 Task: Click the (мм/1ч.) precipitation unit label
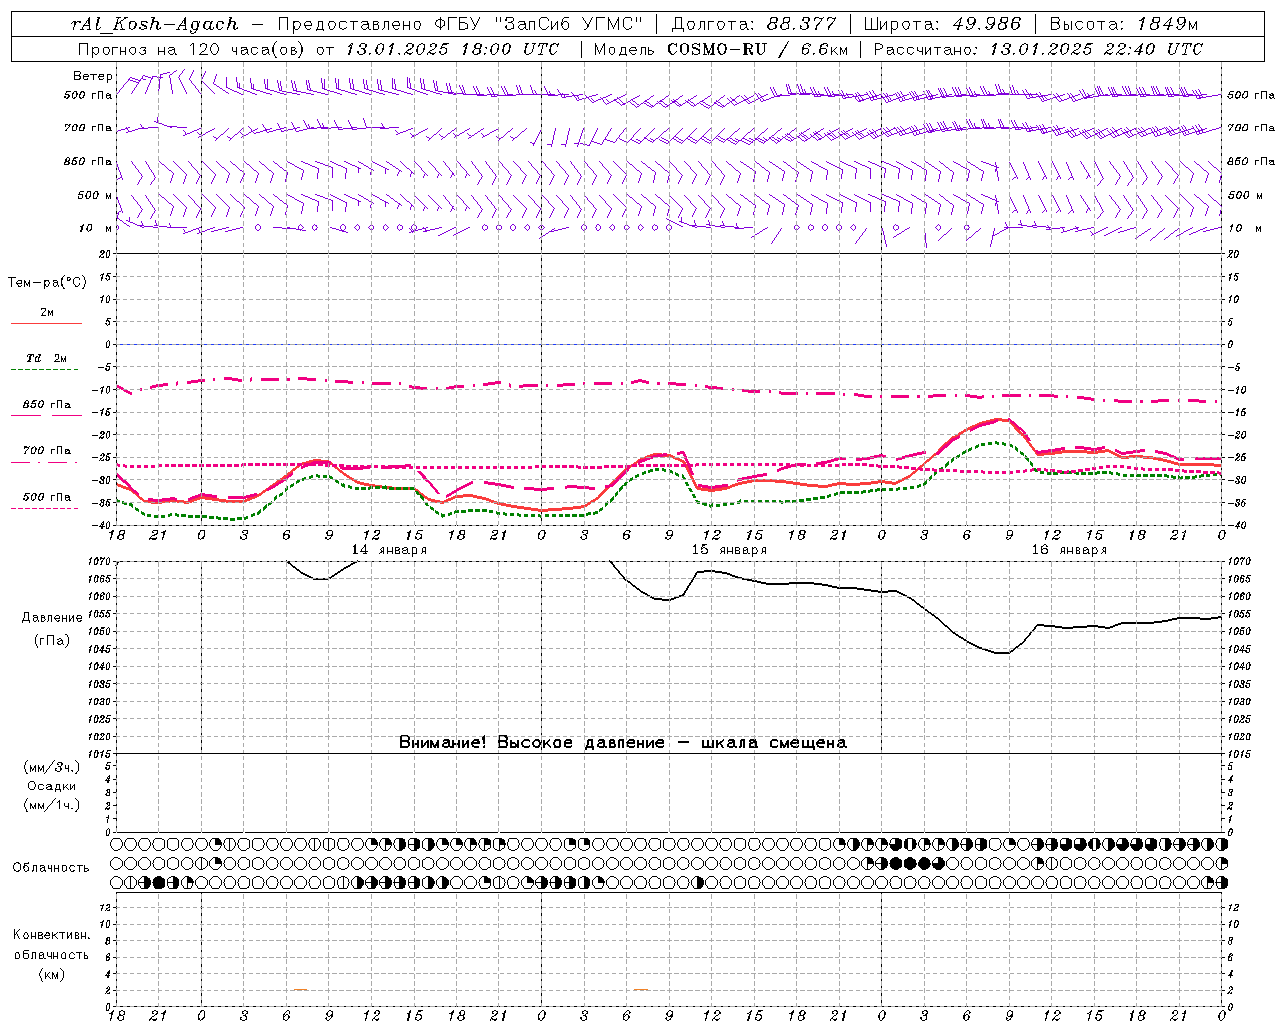click(x=52, y=805)
